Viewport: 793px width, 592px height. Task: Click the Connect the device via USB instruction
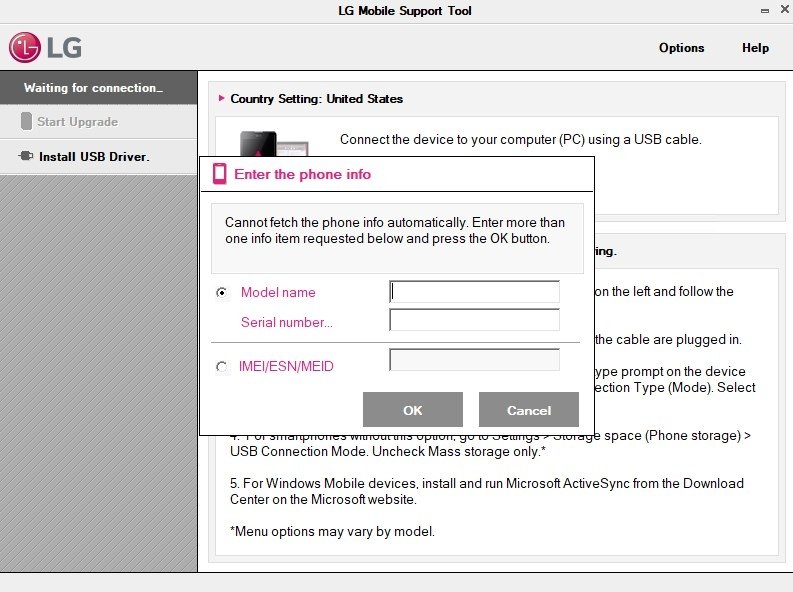521,140
